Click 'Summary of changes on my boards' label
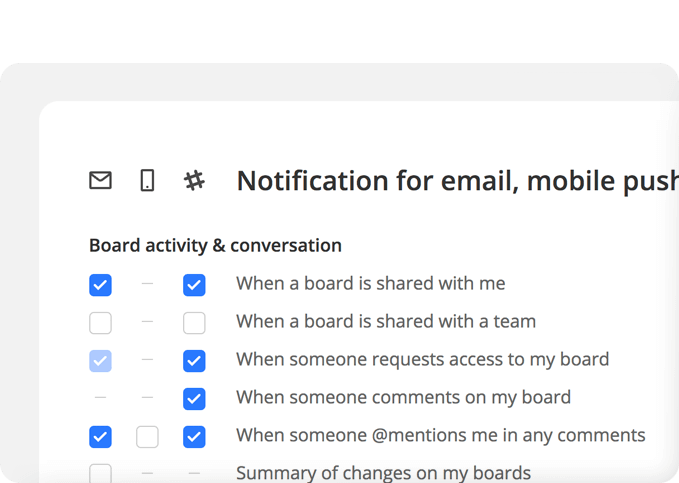 pos(384,473)
